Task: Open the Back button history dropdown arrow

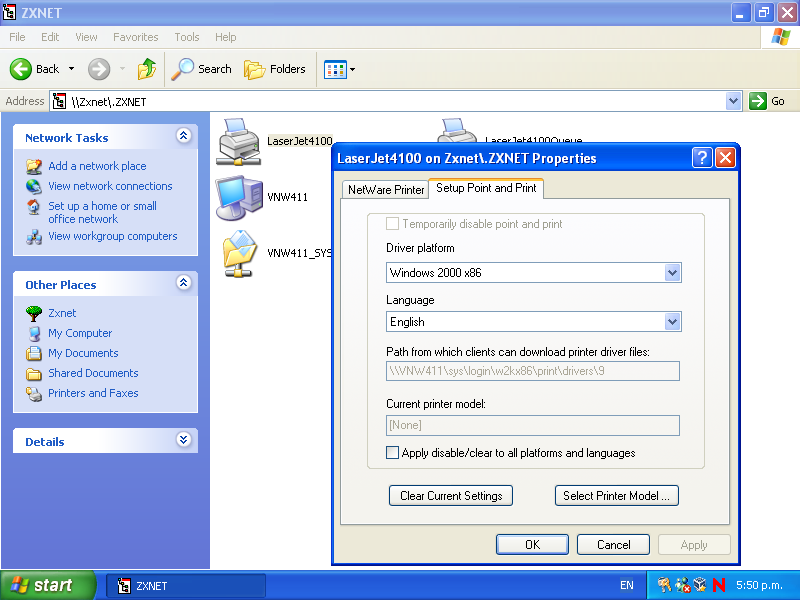Action: tap(71, 69)
